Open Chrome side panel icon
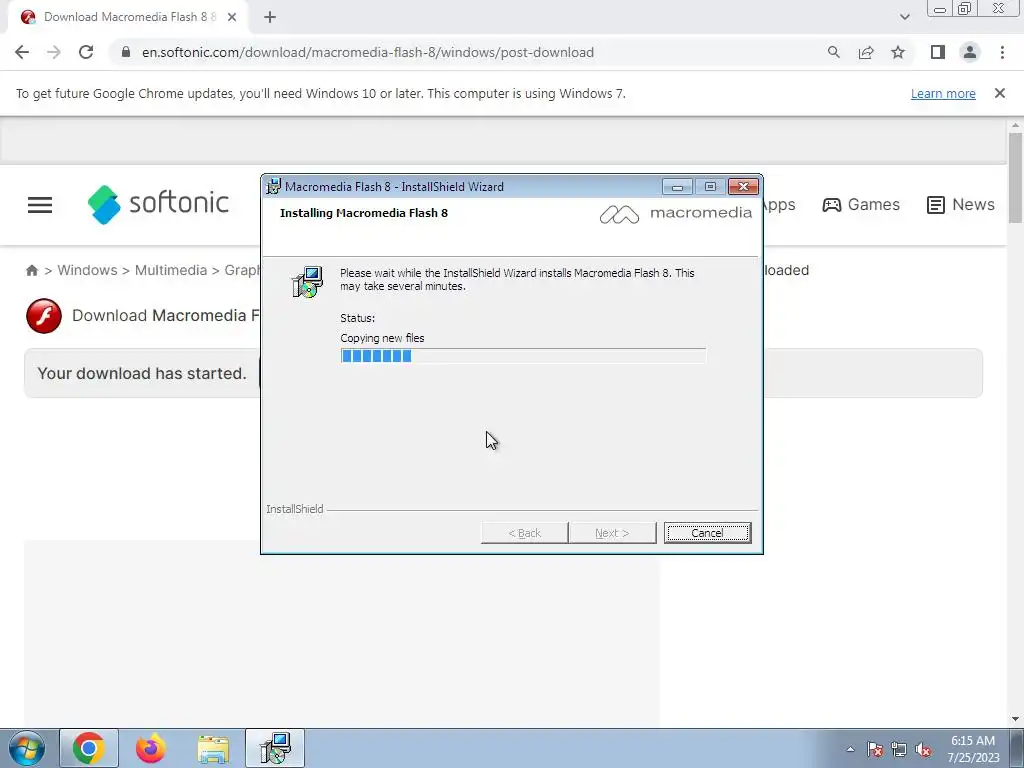This screenshot has height=768, width=1024. click(x=938, y=52)
